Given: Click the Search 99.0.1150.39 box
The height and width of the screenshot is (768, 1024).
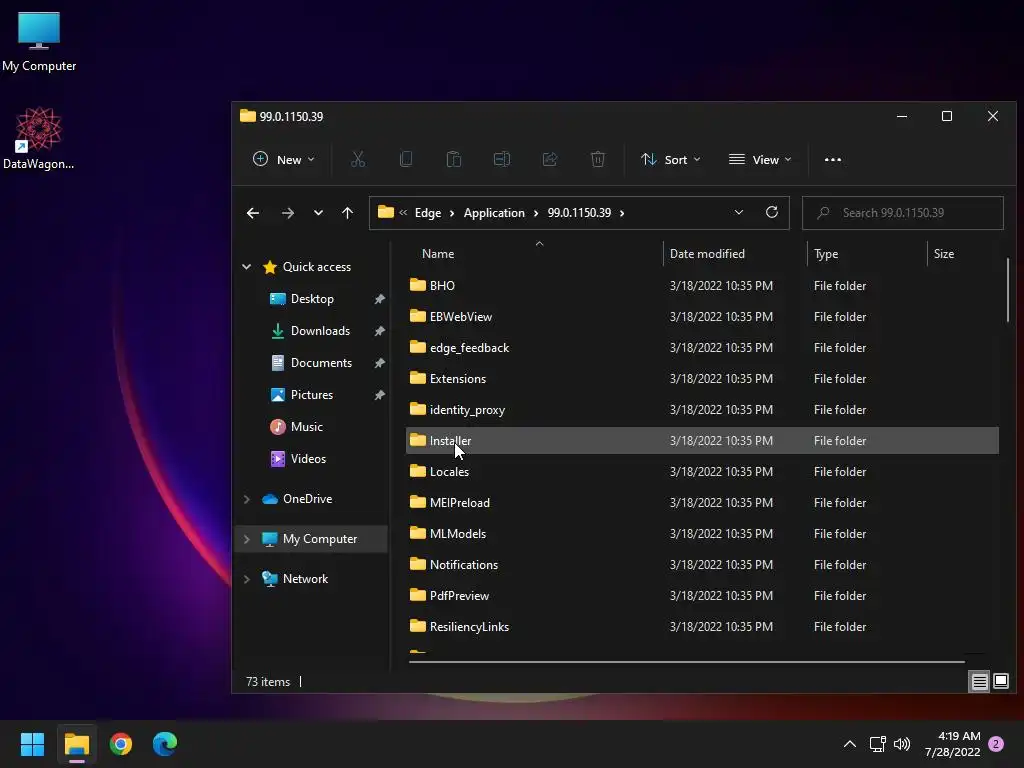Looking at the screenshot, I should 903,213.
